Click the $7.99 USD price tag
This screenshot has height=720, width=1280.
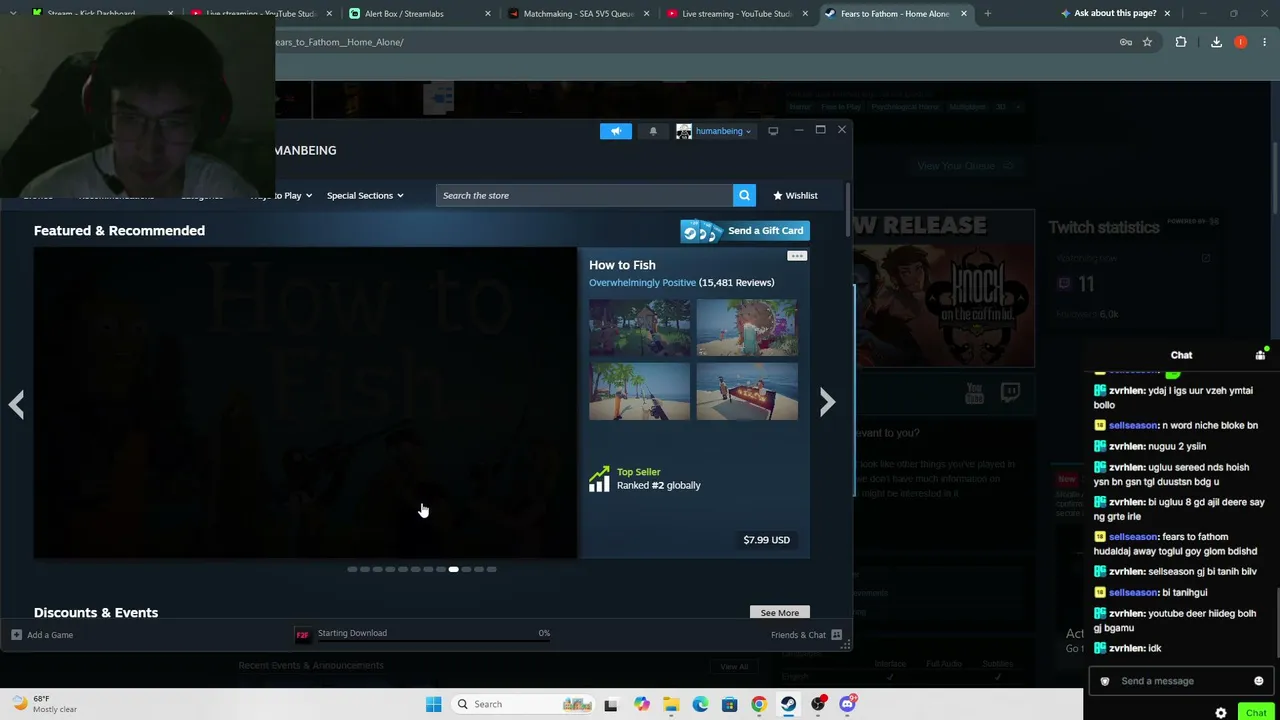pos(766,540)
